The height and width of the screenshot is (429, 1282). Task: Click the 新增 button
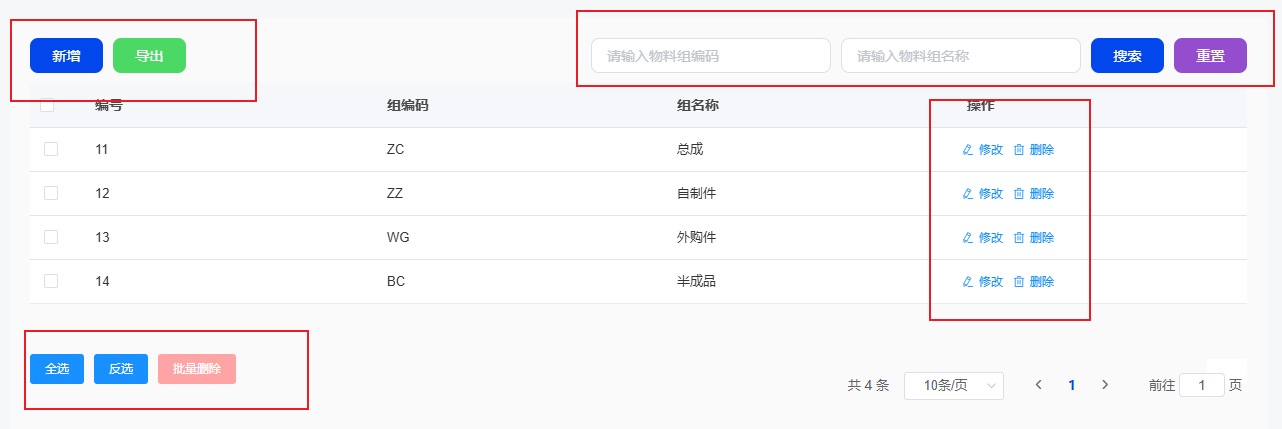tap(66, 56)
